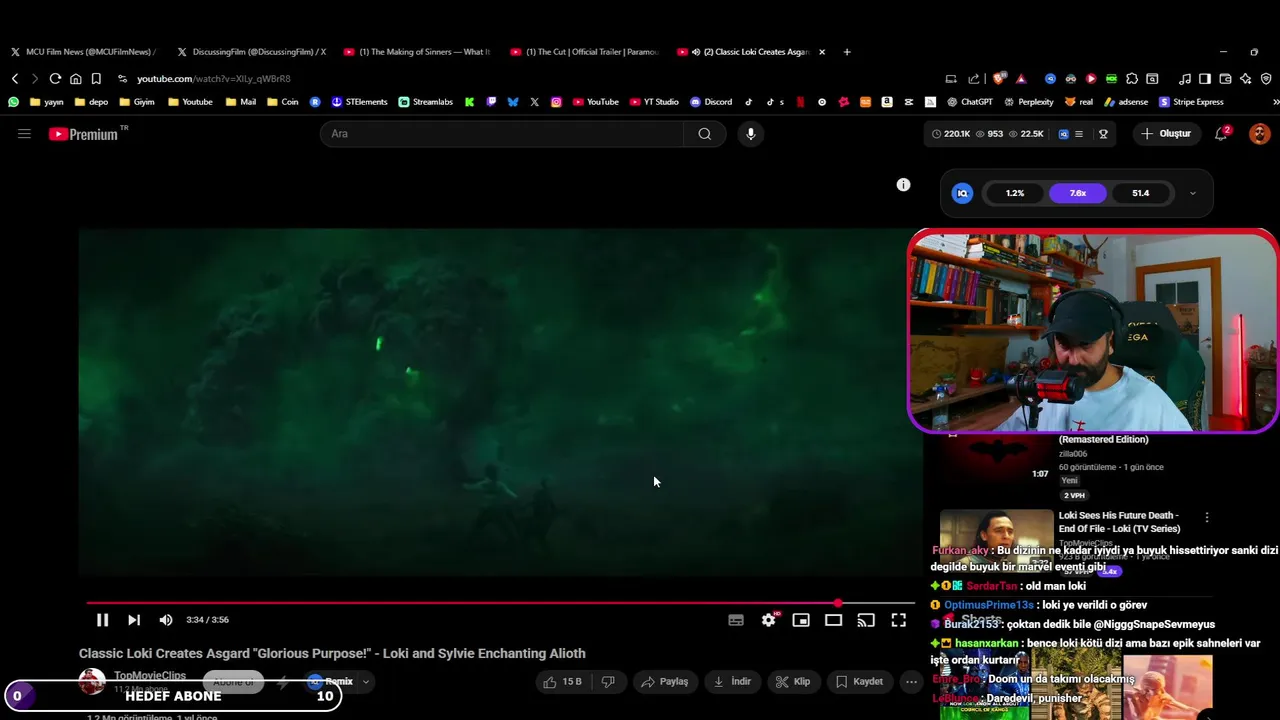Open YouTube notifications bell
Screen dimensions: 1280x720
coord(1221,134)
